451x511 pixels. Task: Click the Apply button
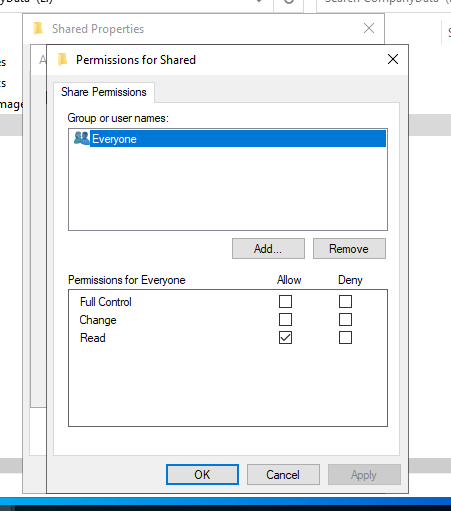coord(364,474)
